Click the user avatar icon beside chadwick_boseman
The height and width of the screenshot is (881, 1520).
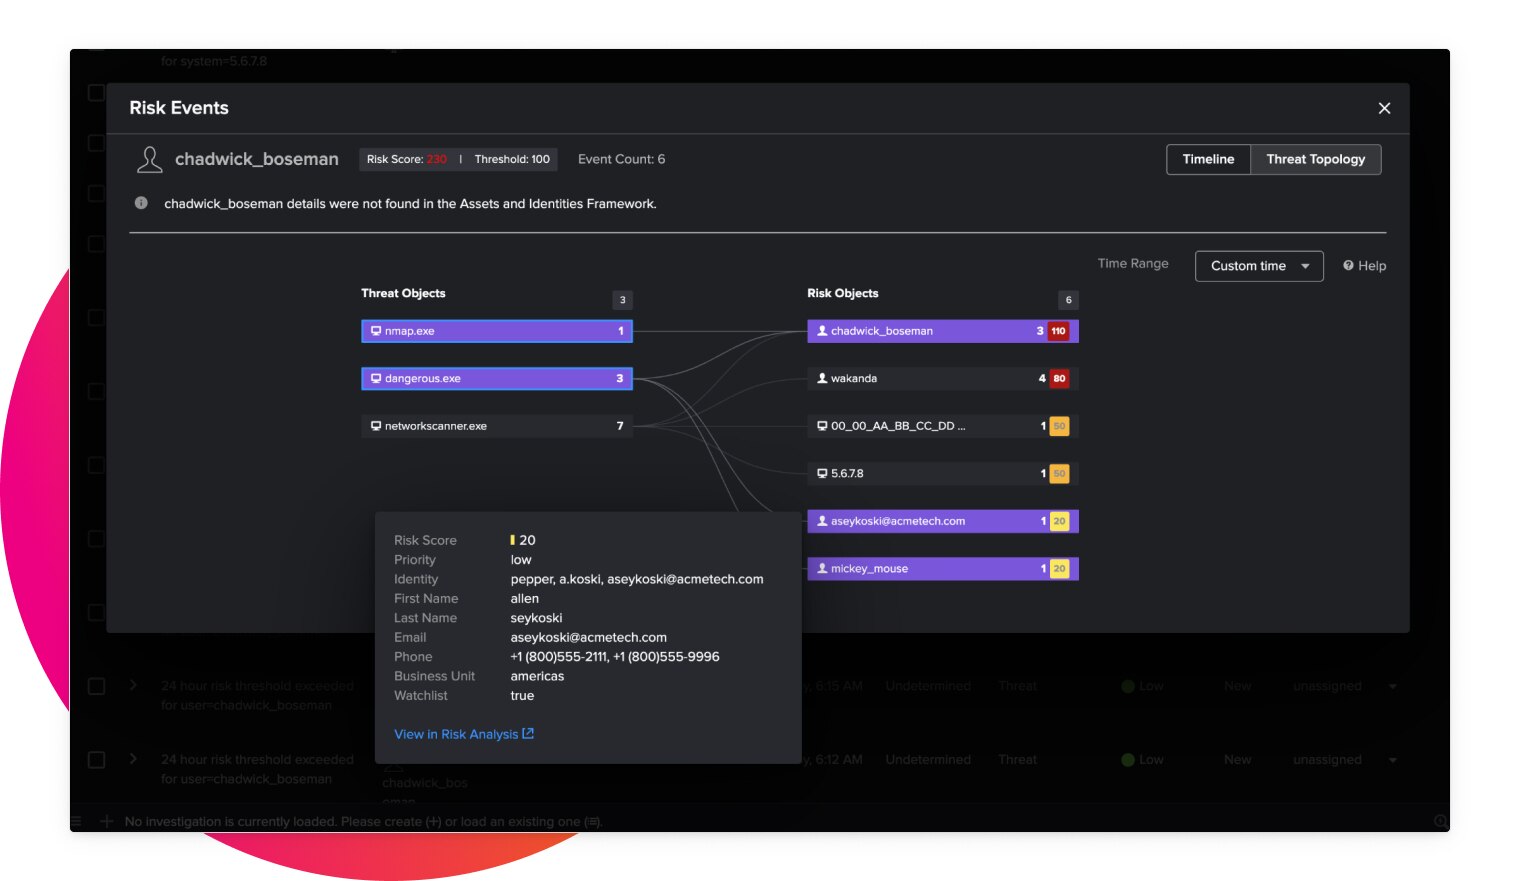150,159
